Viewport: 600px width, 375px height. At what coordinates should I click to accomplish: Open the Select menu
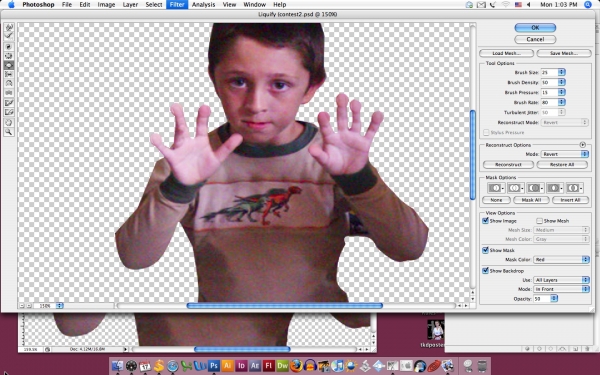pyautogui.click(x=154, y=5)
